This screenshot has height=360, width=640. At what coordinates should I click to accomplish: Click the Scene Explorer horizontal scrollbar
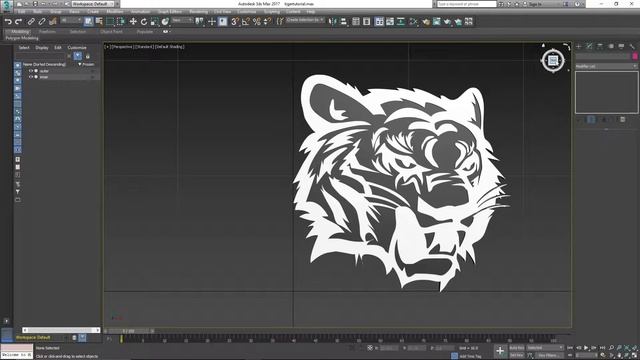tap(61, 330)
